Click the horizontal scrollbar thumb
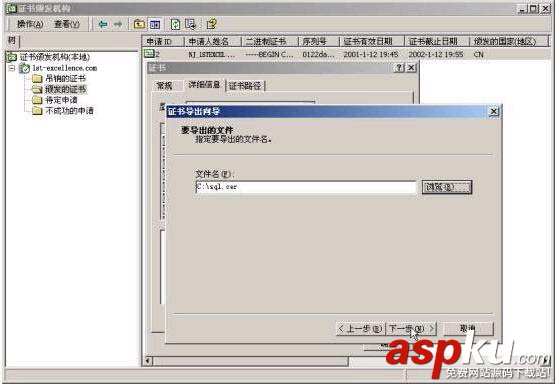The width and height of the screenshot is (556, 385). 250,361
